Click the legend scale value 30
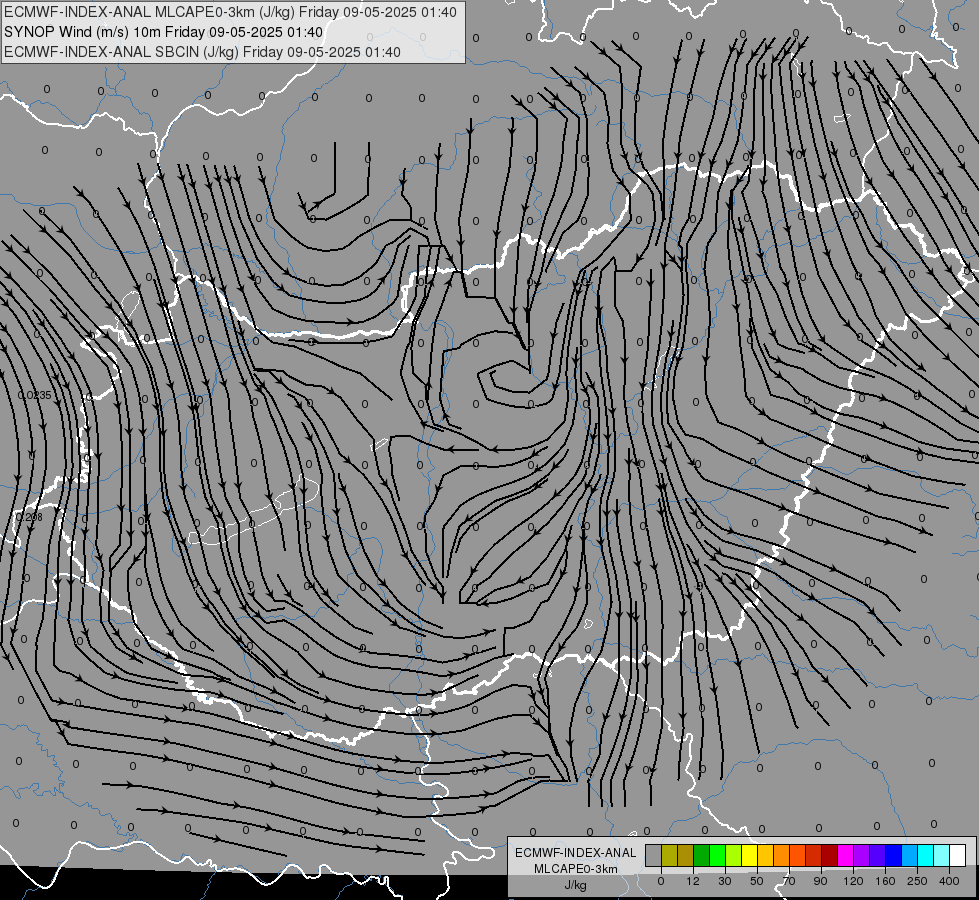 [725, 881]
